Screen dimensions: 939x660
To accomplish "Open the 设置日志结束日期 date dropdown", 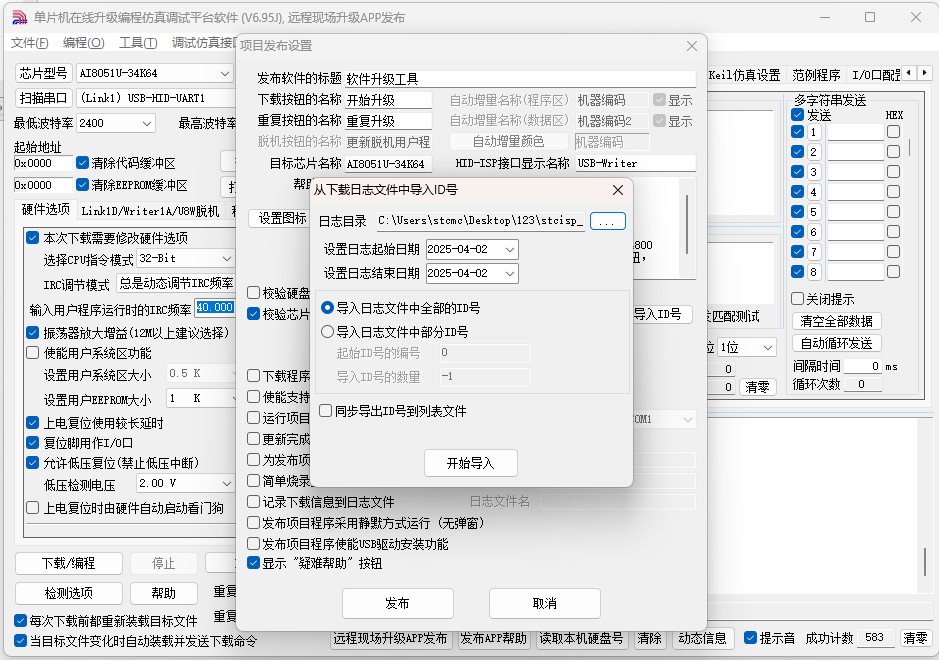I will 510,274.
